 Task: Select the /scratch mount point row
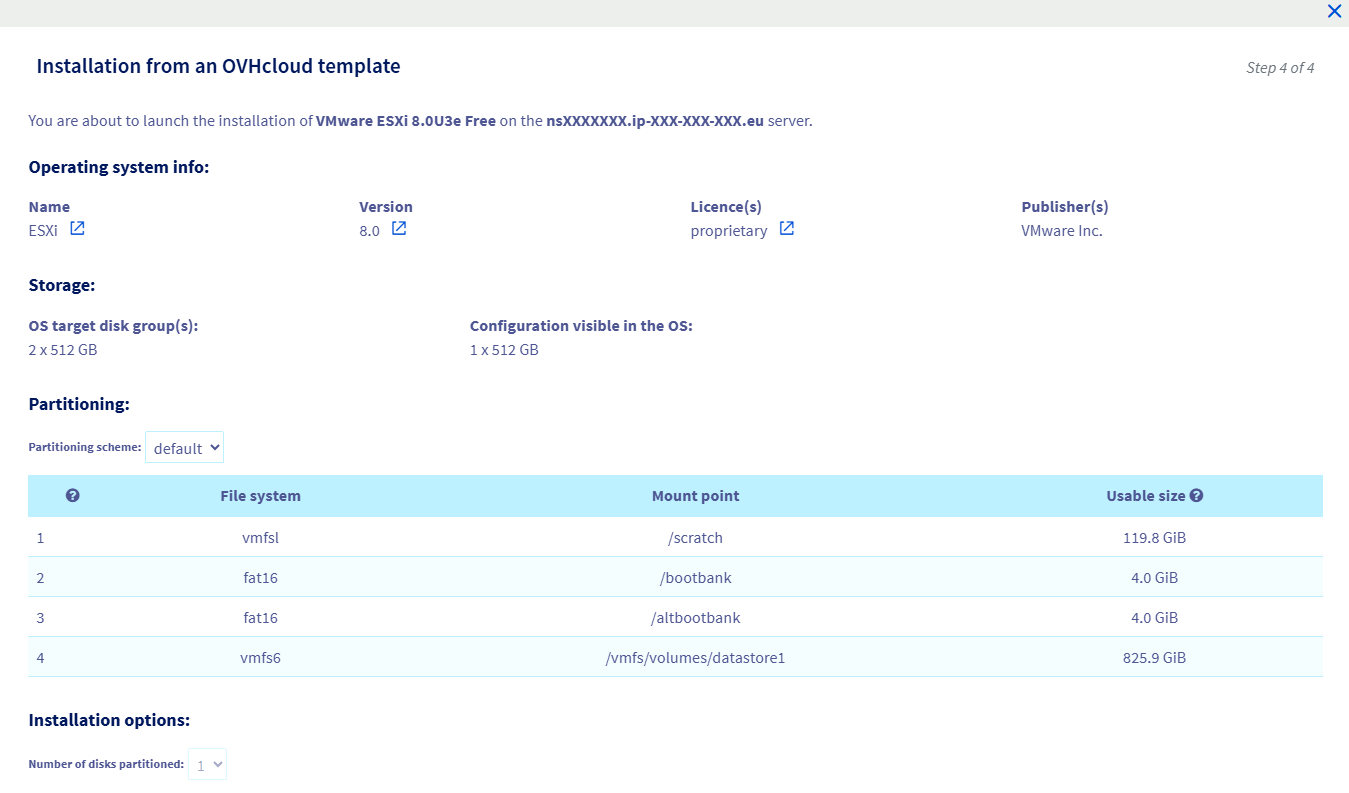[x=695, y=538]
